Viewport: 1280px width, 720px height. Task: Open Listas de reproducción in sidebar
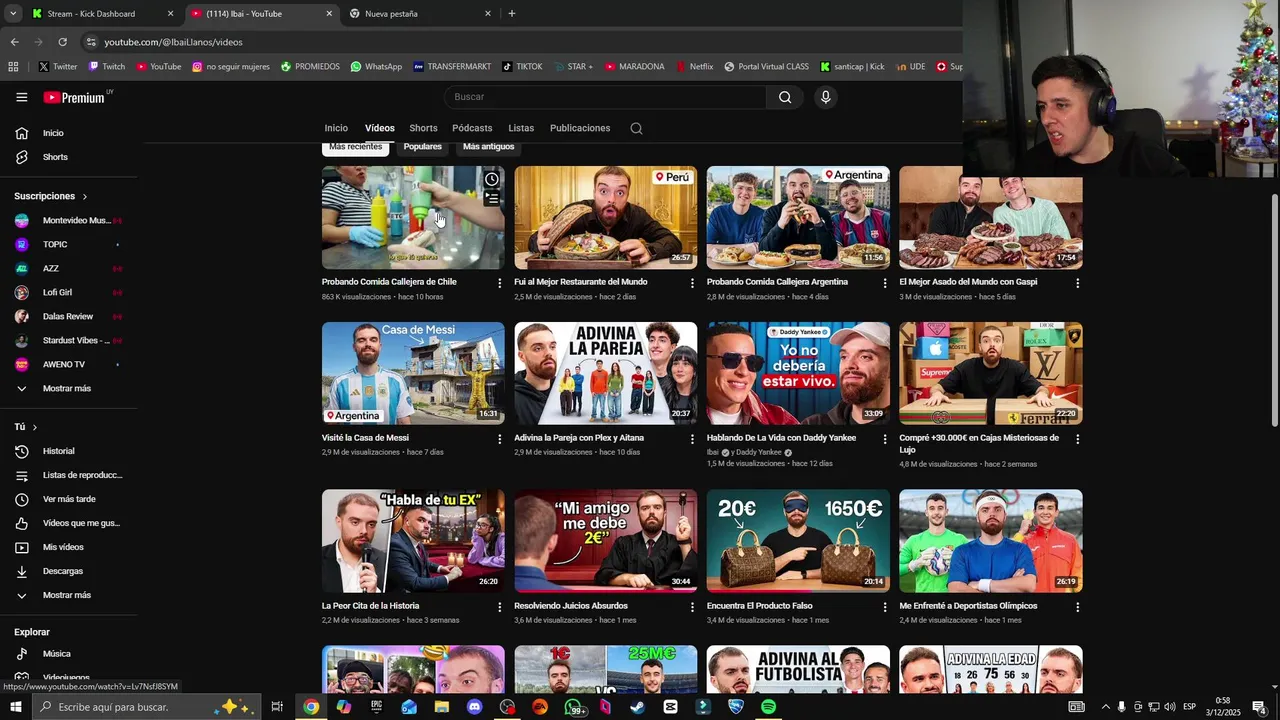tap(69, 475)
